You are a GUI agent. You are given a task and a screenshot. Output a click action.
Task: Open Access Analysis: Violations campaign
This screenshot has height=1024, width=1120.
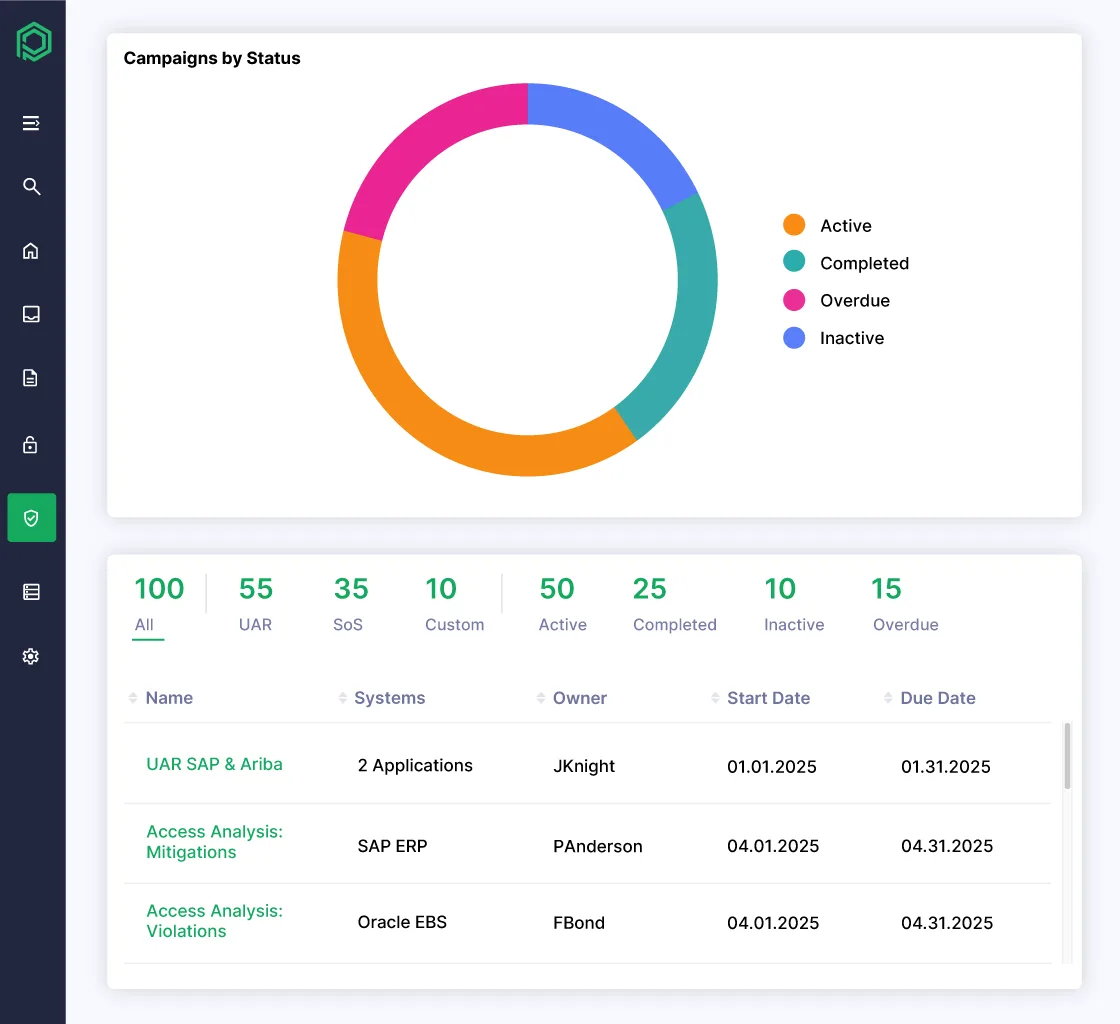(x=214, y=921)
